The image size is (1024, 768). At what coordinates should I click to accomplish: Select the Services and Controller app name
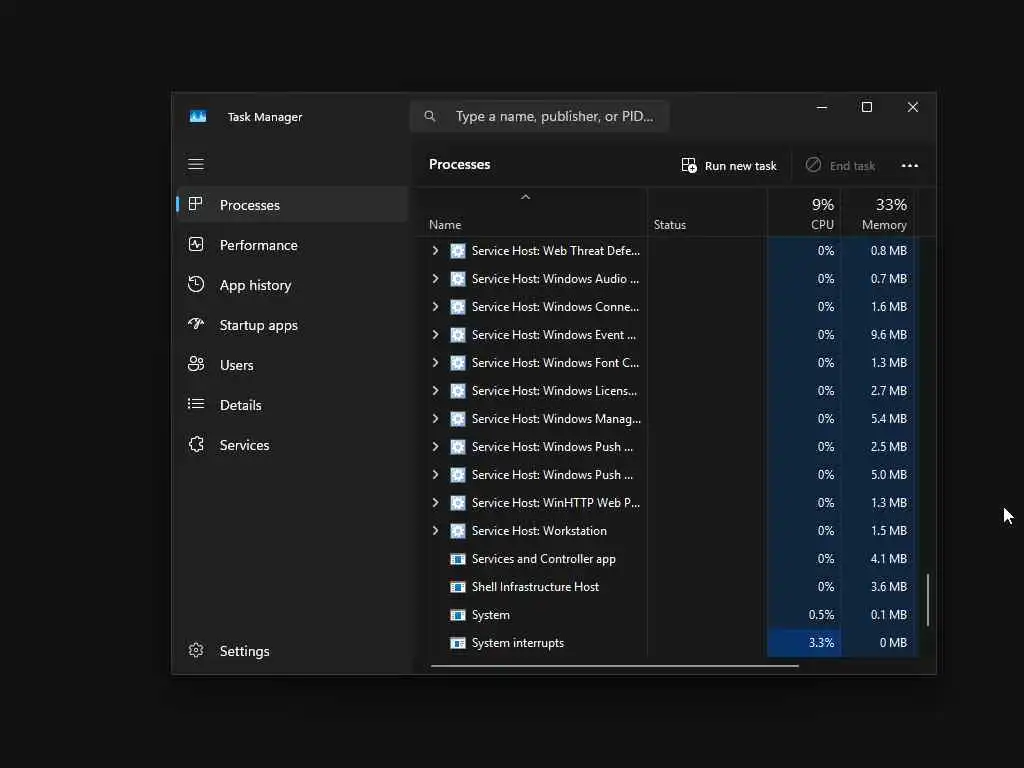click(543, 559)
